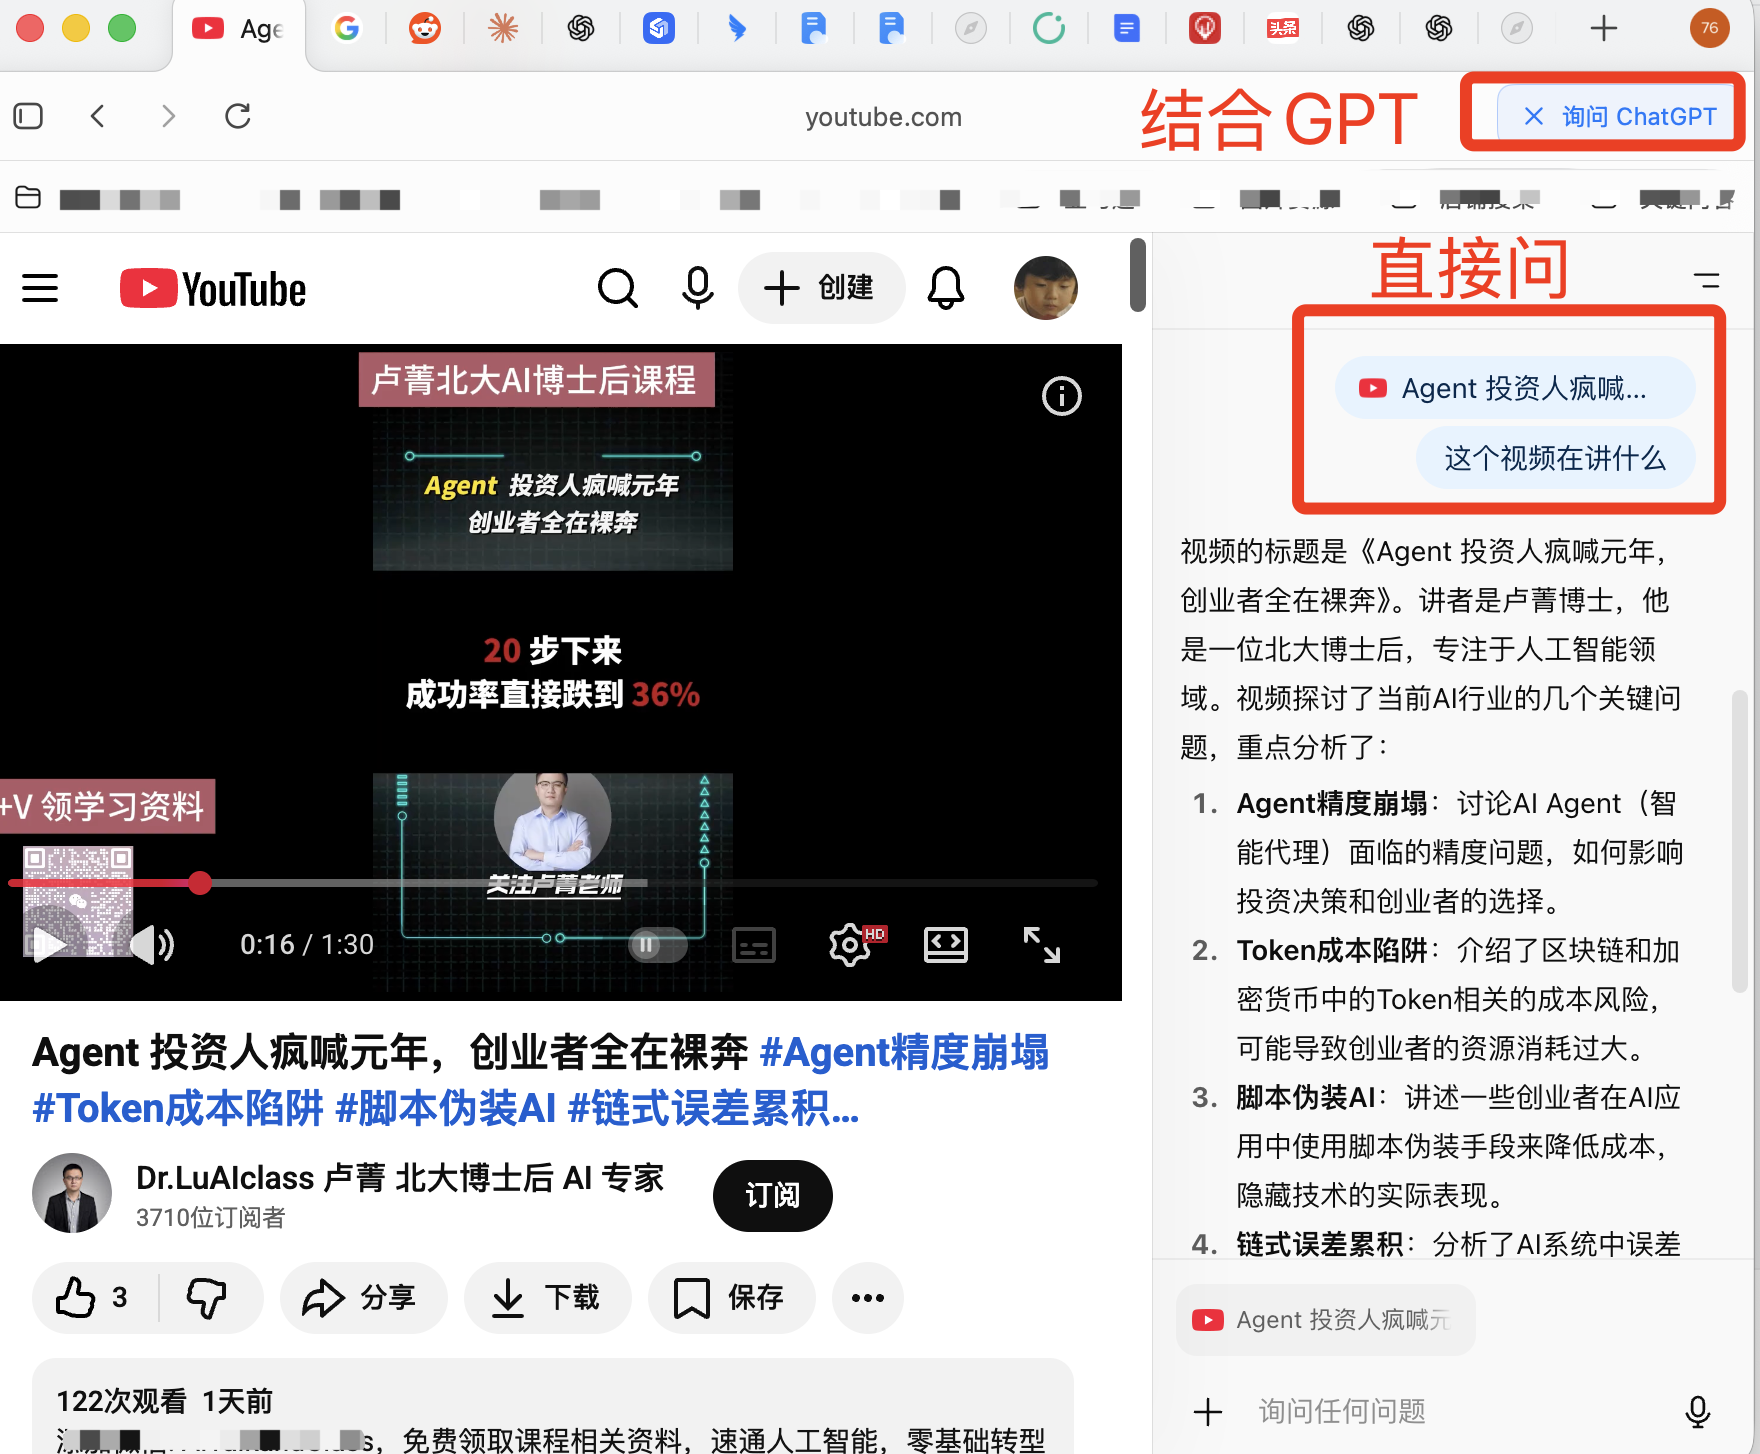Click the voice search microphone icon
The width and height of the screenshot is (1760, 1454).
pos(697,289)
